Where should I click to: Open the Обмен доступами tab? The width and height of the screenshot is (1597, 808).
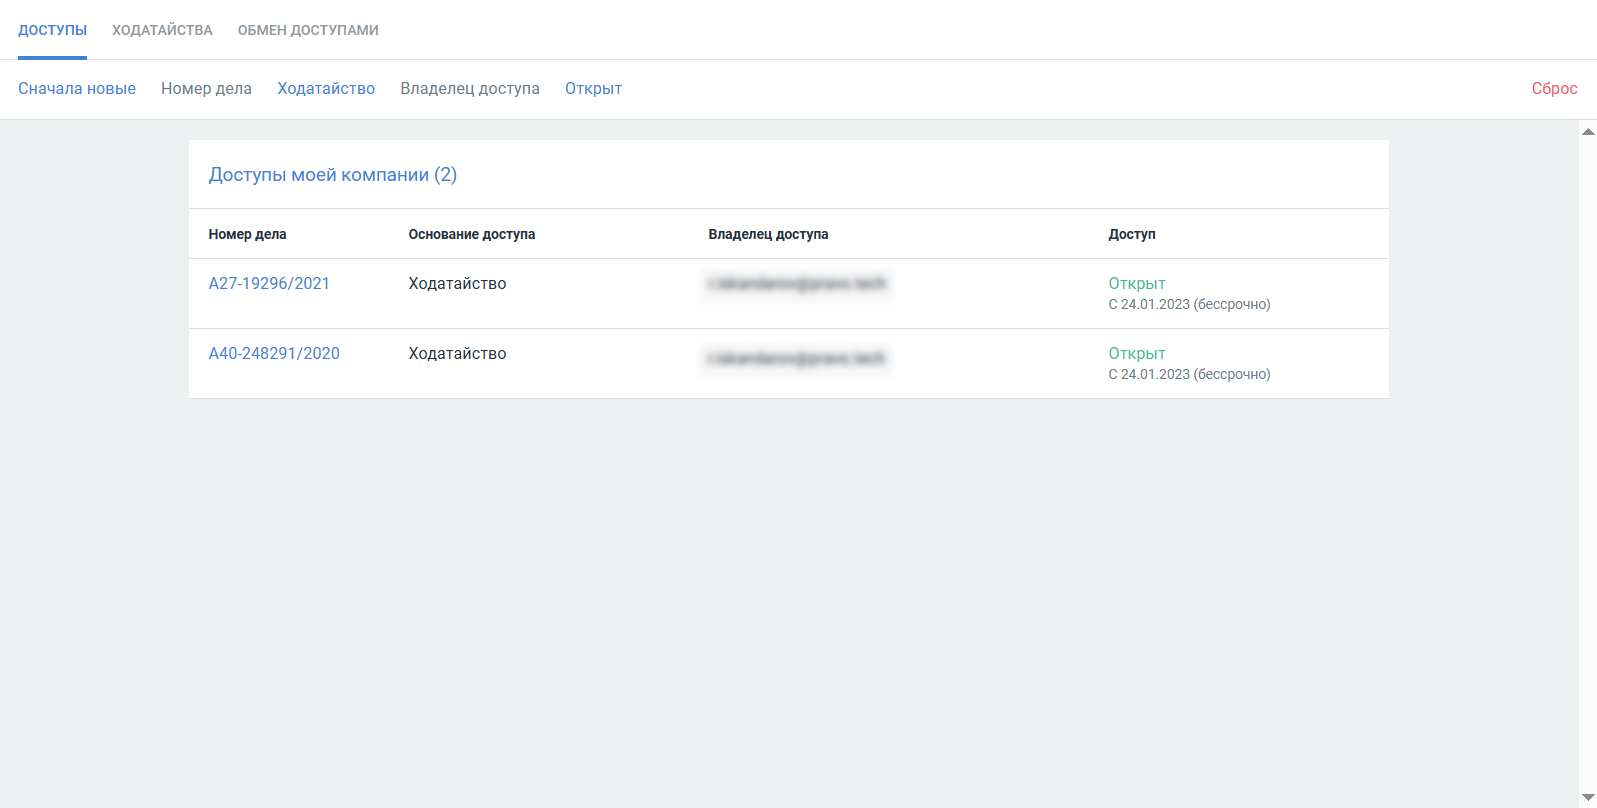(308, 30)
